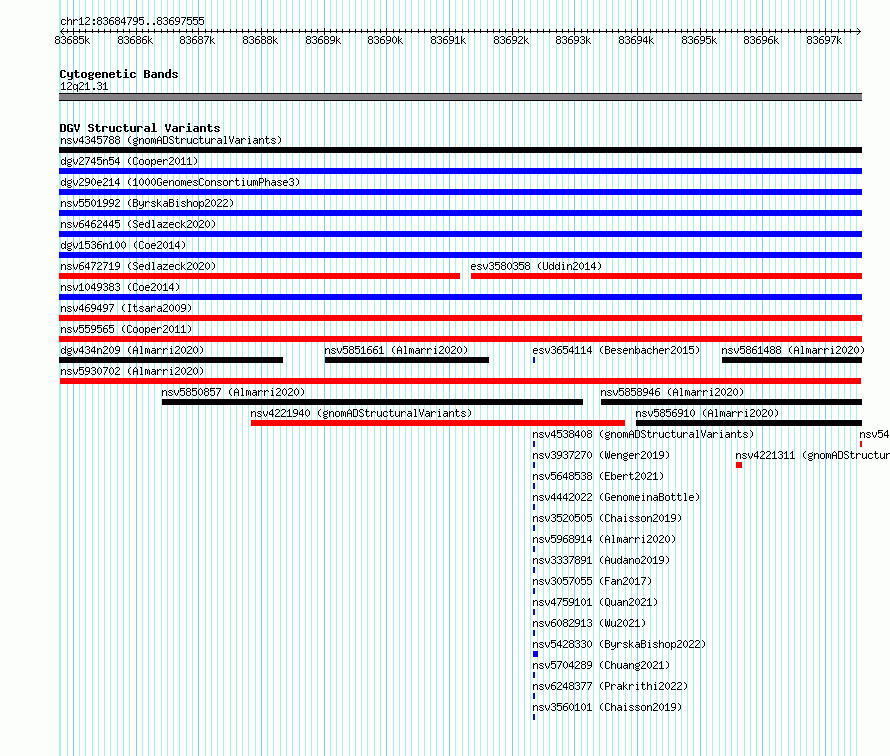This screenshot has width=890, height=756.
Task: Click nsv5851661 (Almarri2020) label
Action: [396, 350]
